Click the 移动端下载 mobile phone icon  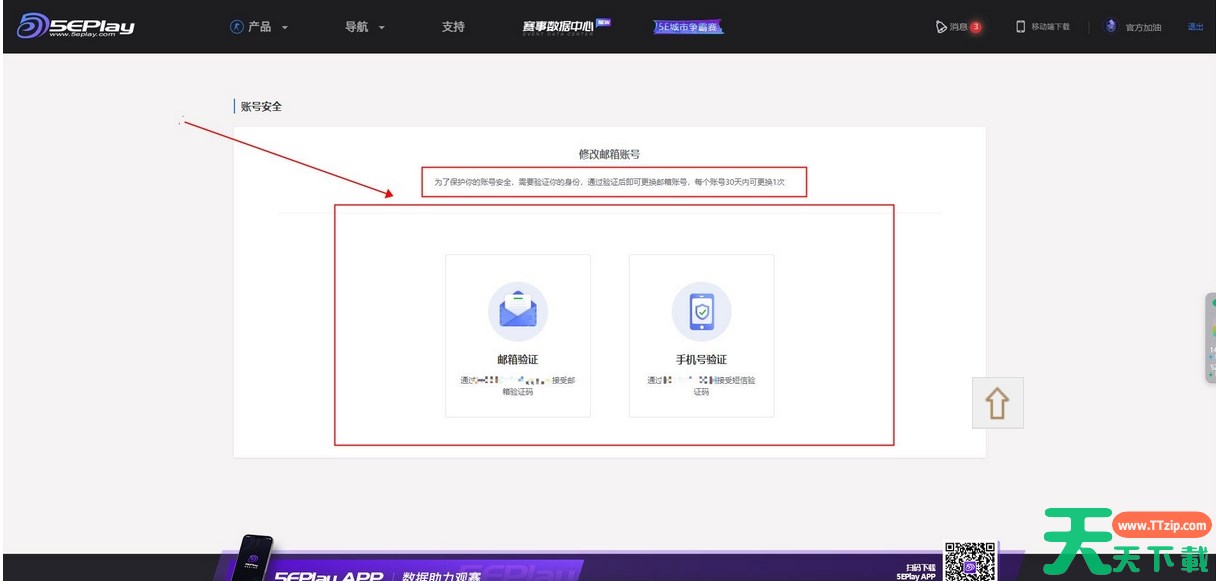coord(1019,27)
